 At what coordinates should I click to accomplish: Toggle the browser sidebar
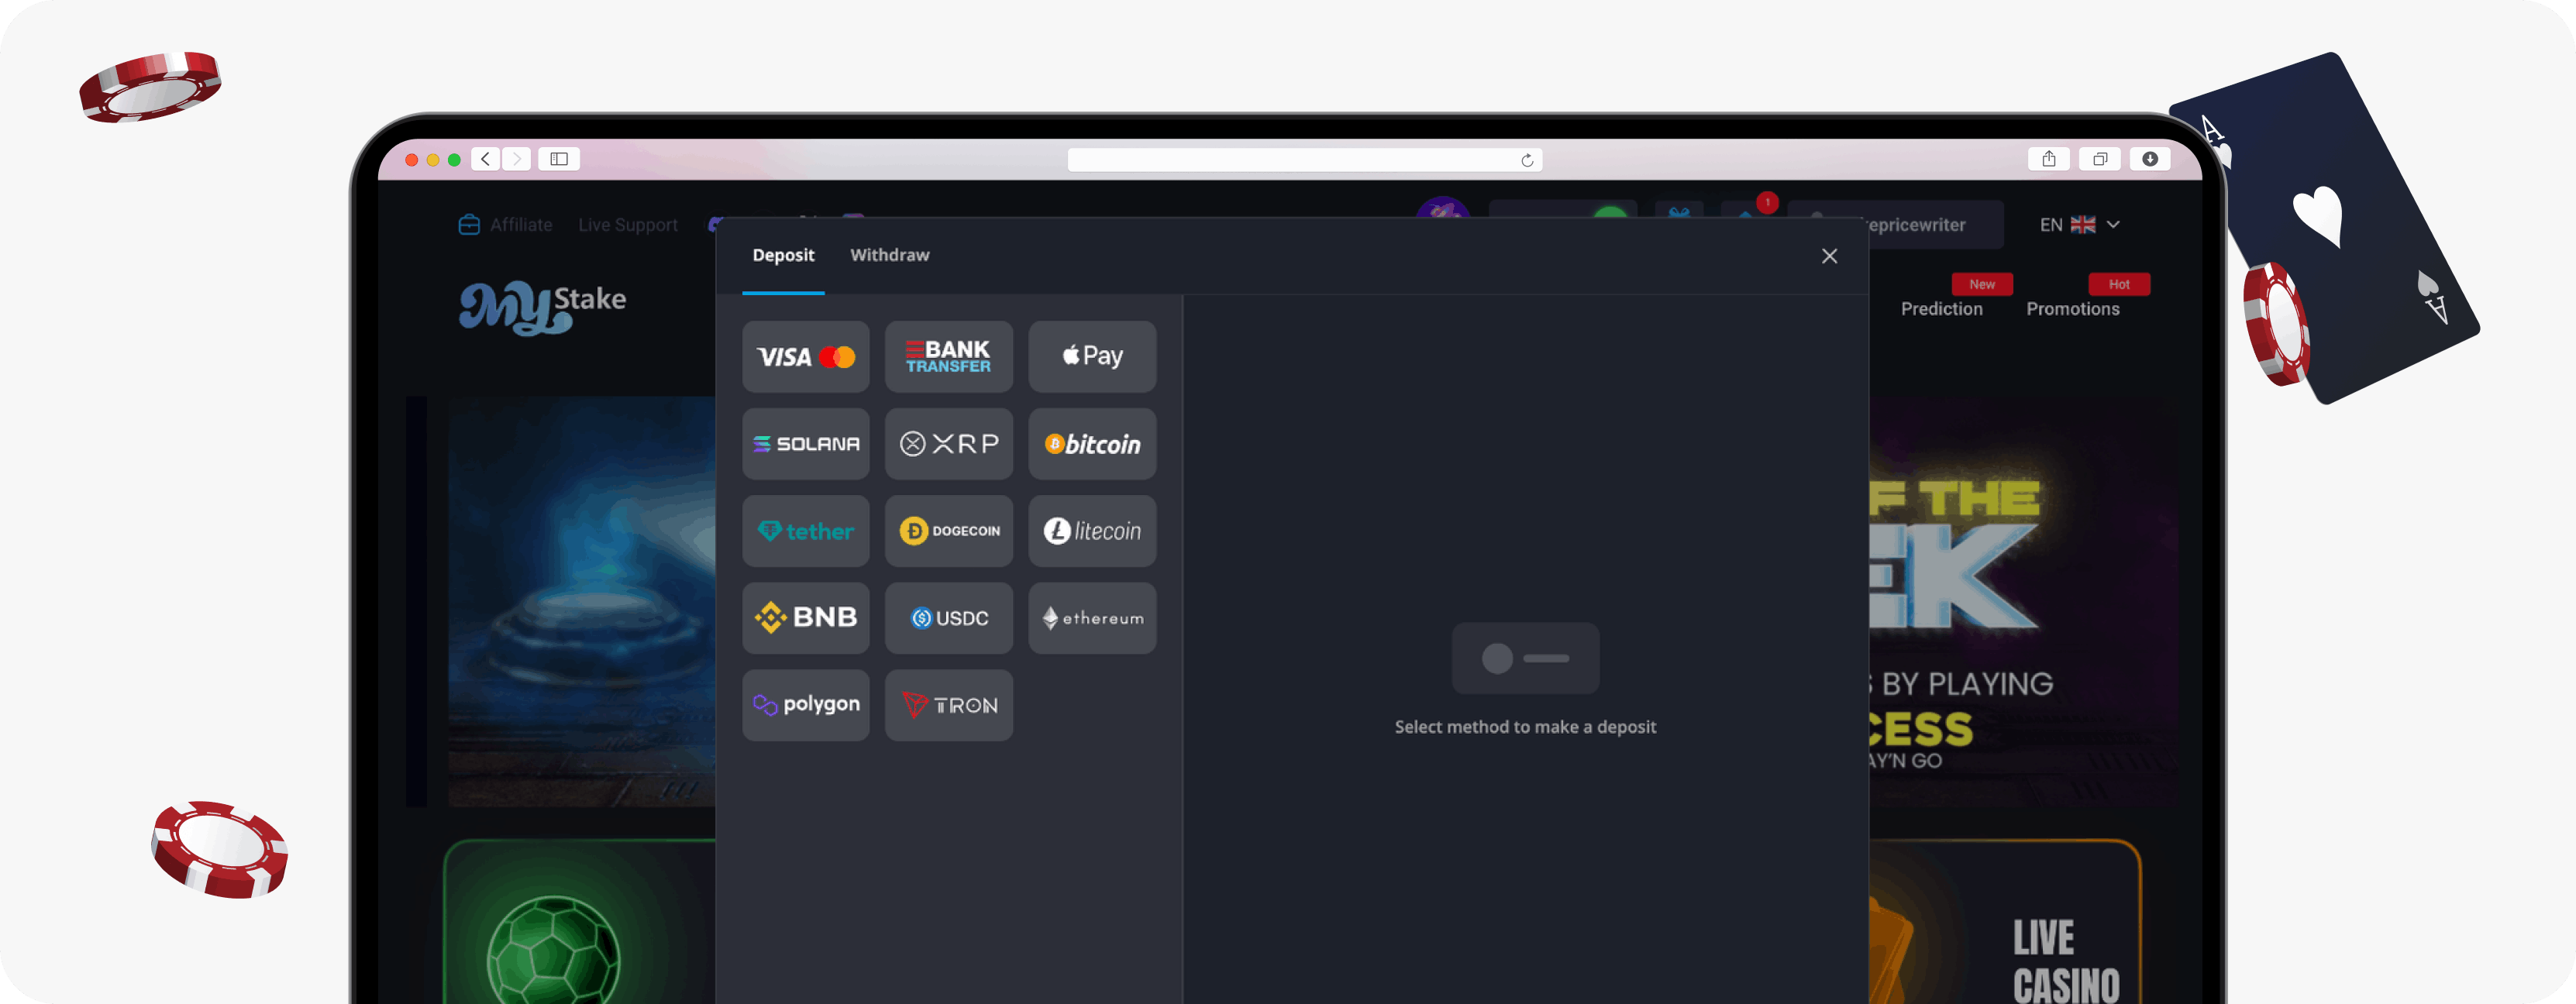pos(559,159)
